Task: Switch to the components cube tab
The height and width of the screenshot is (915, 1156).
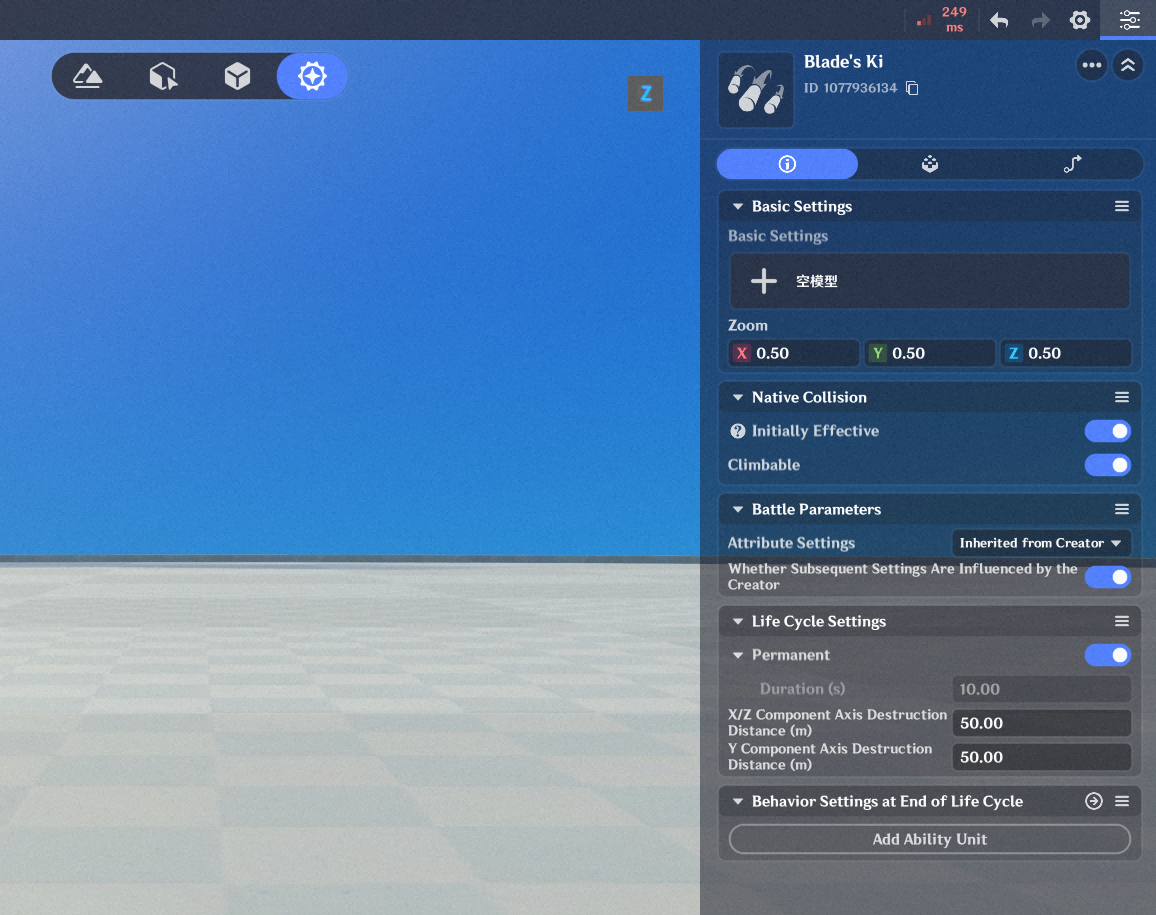Action: click(x=930, y=164)
